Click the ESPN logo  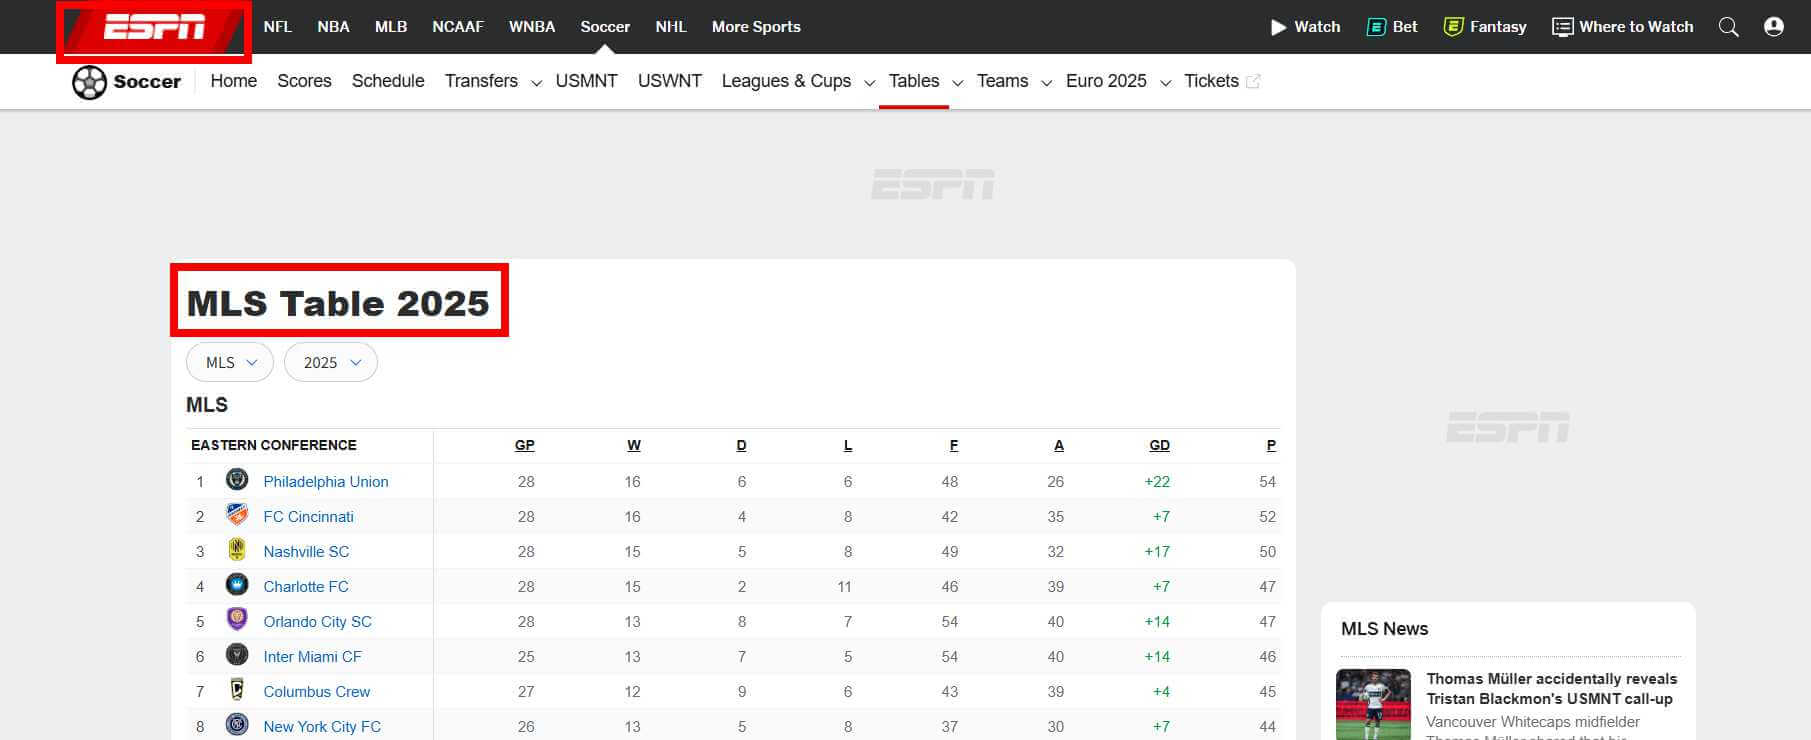154,27
